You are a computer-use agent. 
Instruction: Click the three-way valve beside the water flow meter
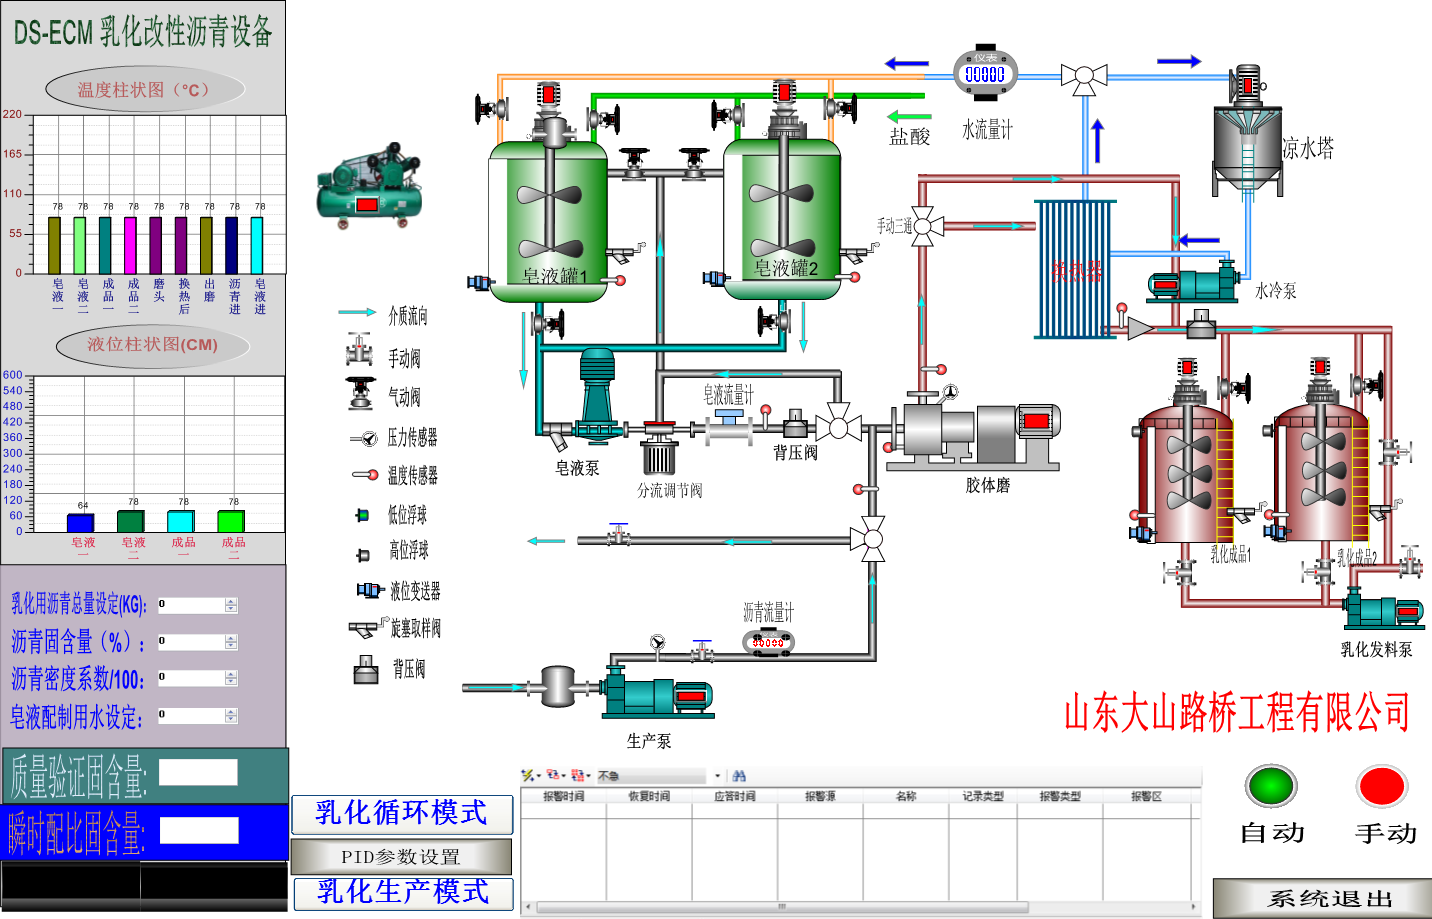click(1084, 77)
